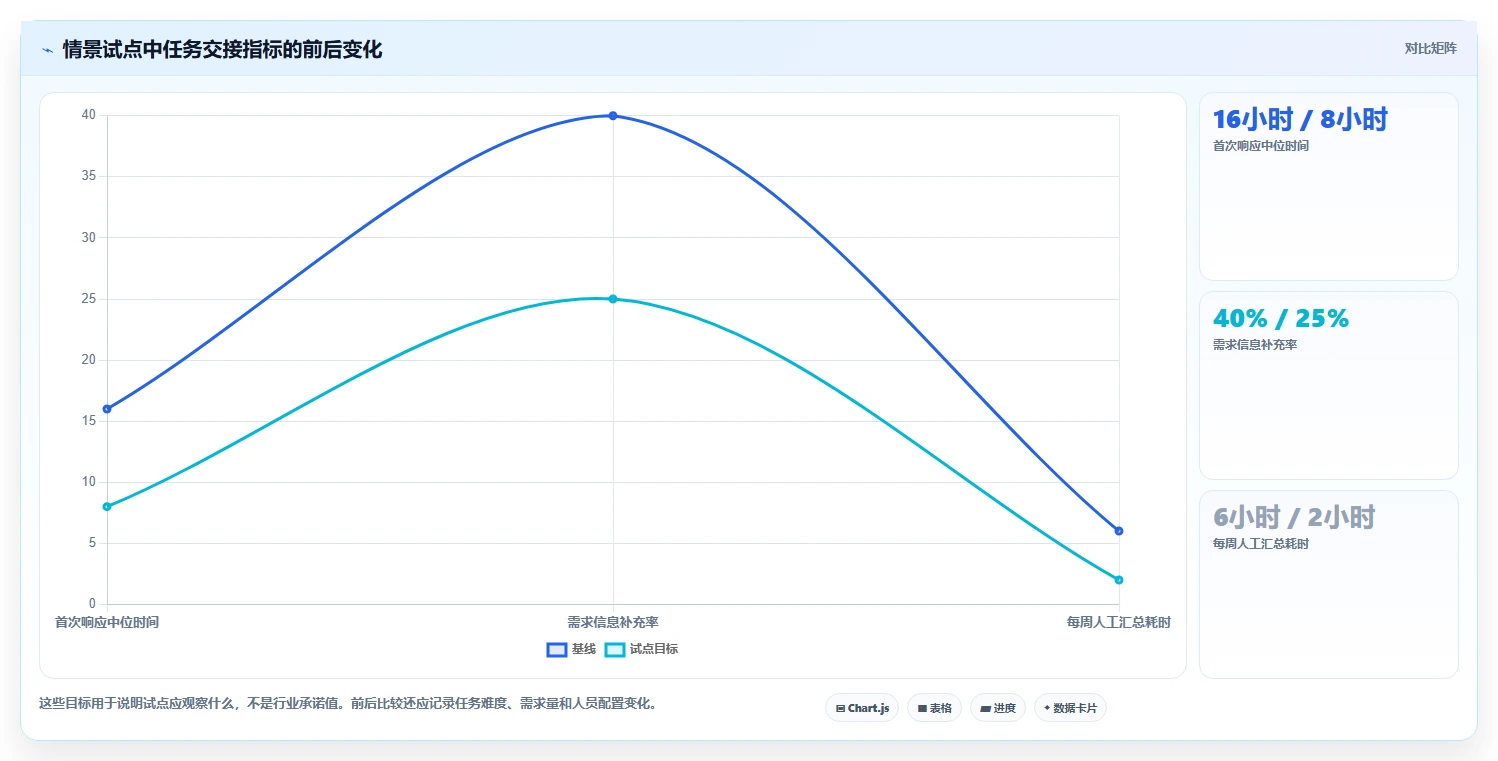Screen dimensions: 1498x761
Task: Click the title 情景试点中任务交接指标的前后变化
Action: (x=222, y=50)
